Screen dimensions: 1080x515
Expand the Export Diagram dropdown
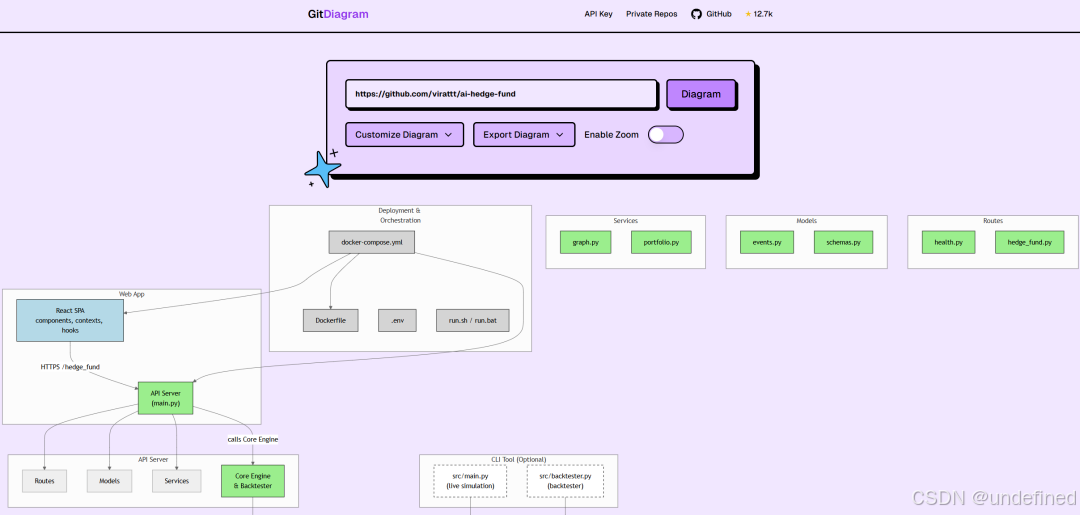pos(523,135)
